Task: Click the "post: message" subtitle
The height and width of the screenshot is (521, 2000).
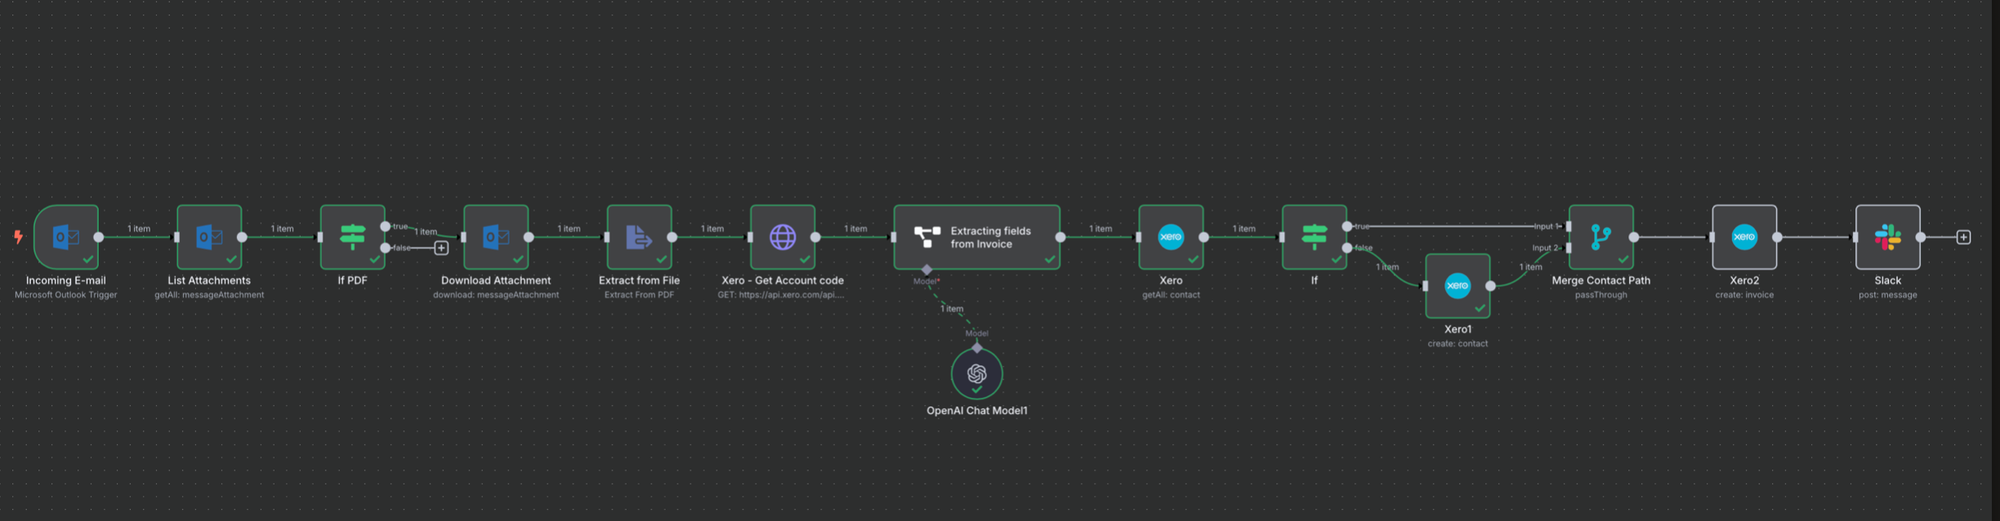Action: pos(1888,295)
